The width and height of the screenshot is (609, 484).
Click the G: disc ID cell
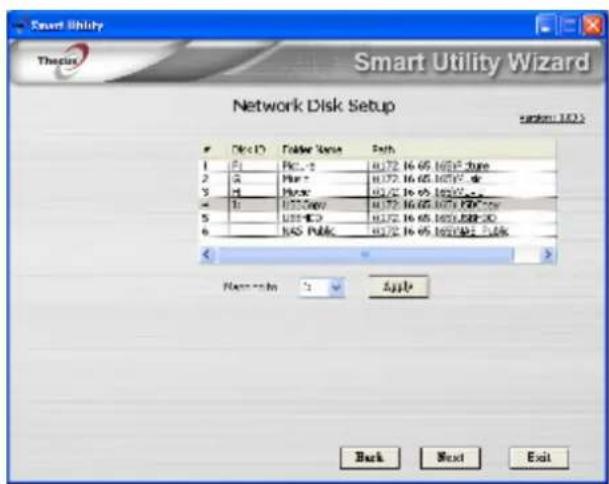point(254,179)
